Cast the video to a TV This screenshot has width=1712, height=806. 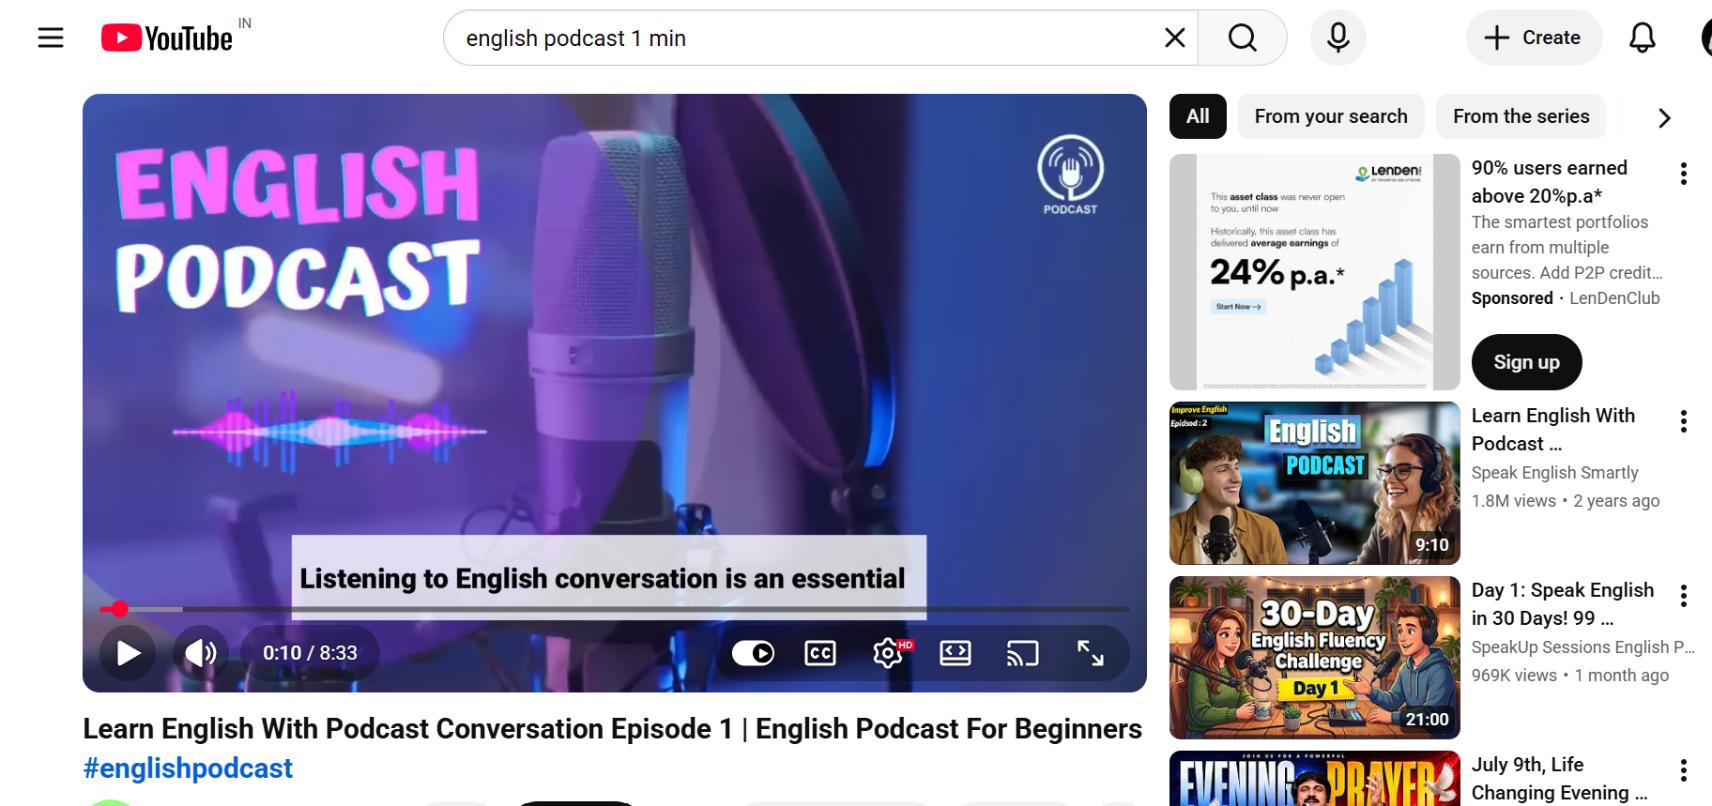(1022, 653)
